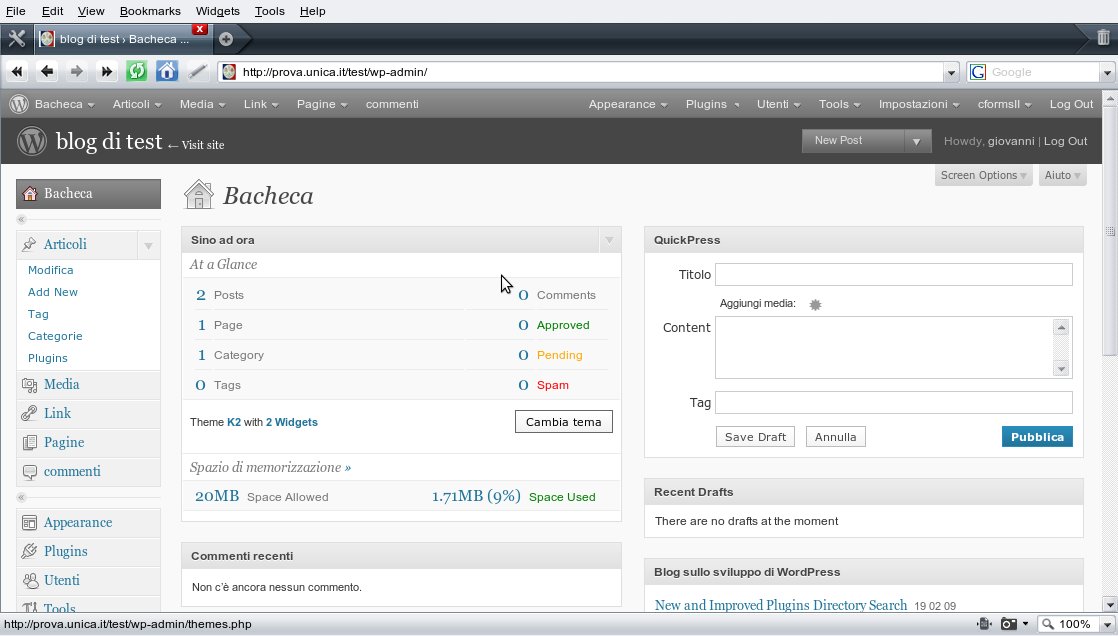Click the QuickPress Titolo field
This screenshot has height=636, width=1118.
coord(893,275)
